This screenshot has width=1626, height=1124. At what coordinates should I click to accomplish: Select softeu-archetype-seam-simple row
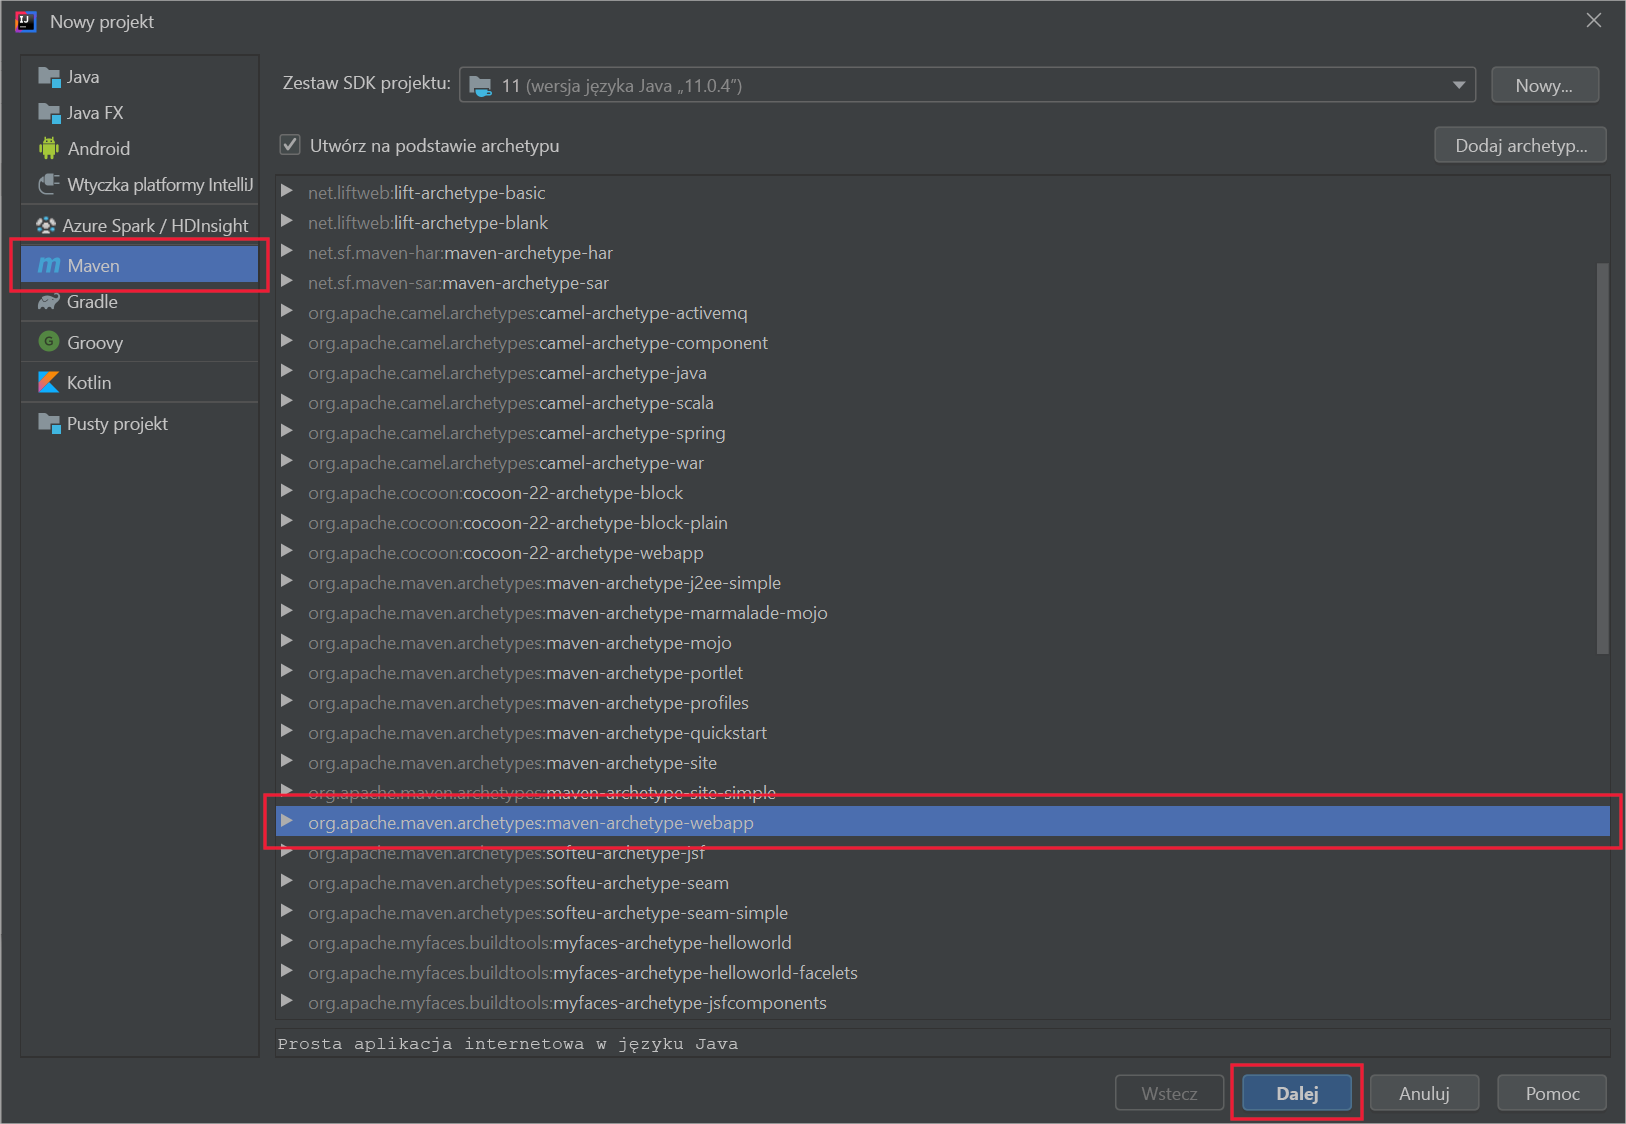pos(942,913)
